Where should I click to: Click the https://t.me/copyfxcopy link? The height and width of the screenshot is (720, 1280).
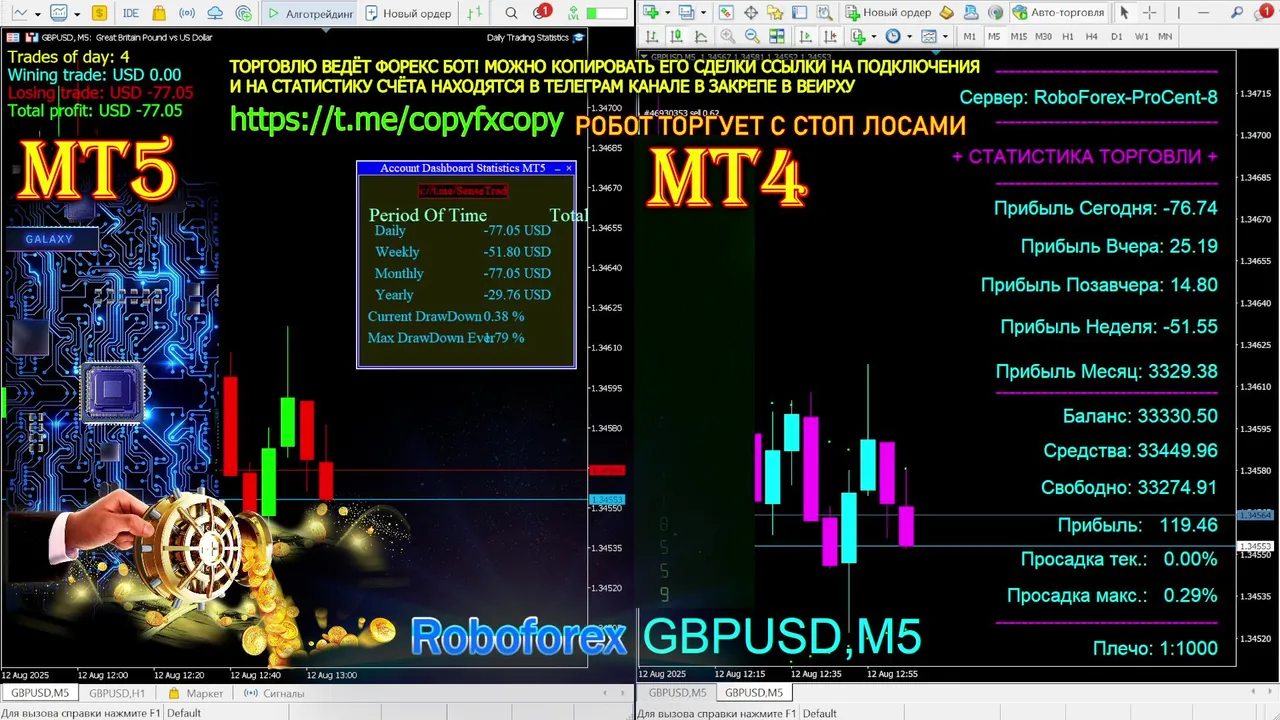click(397, 119)
